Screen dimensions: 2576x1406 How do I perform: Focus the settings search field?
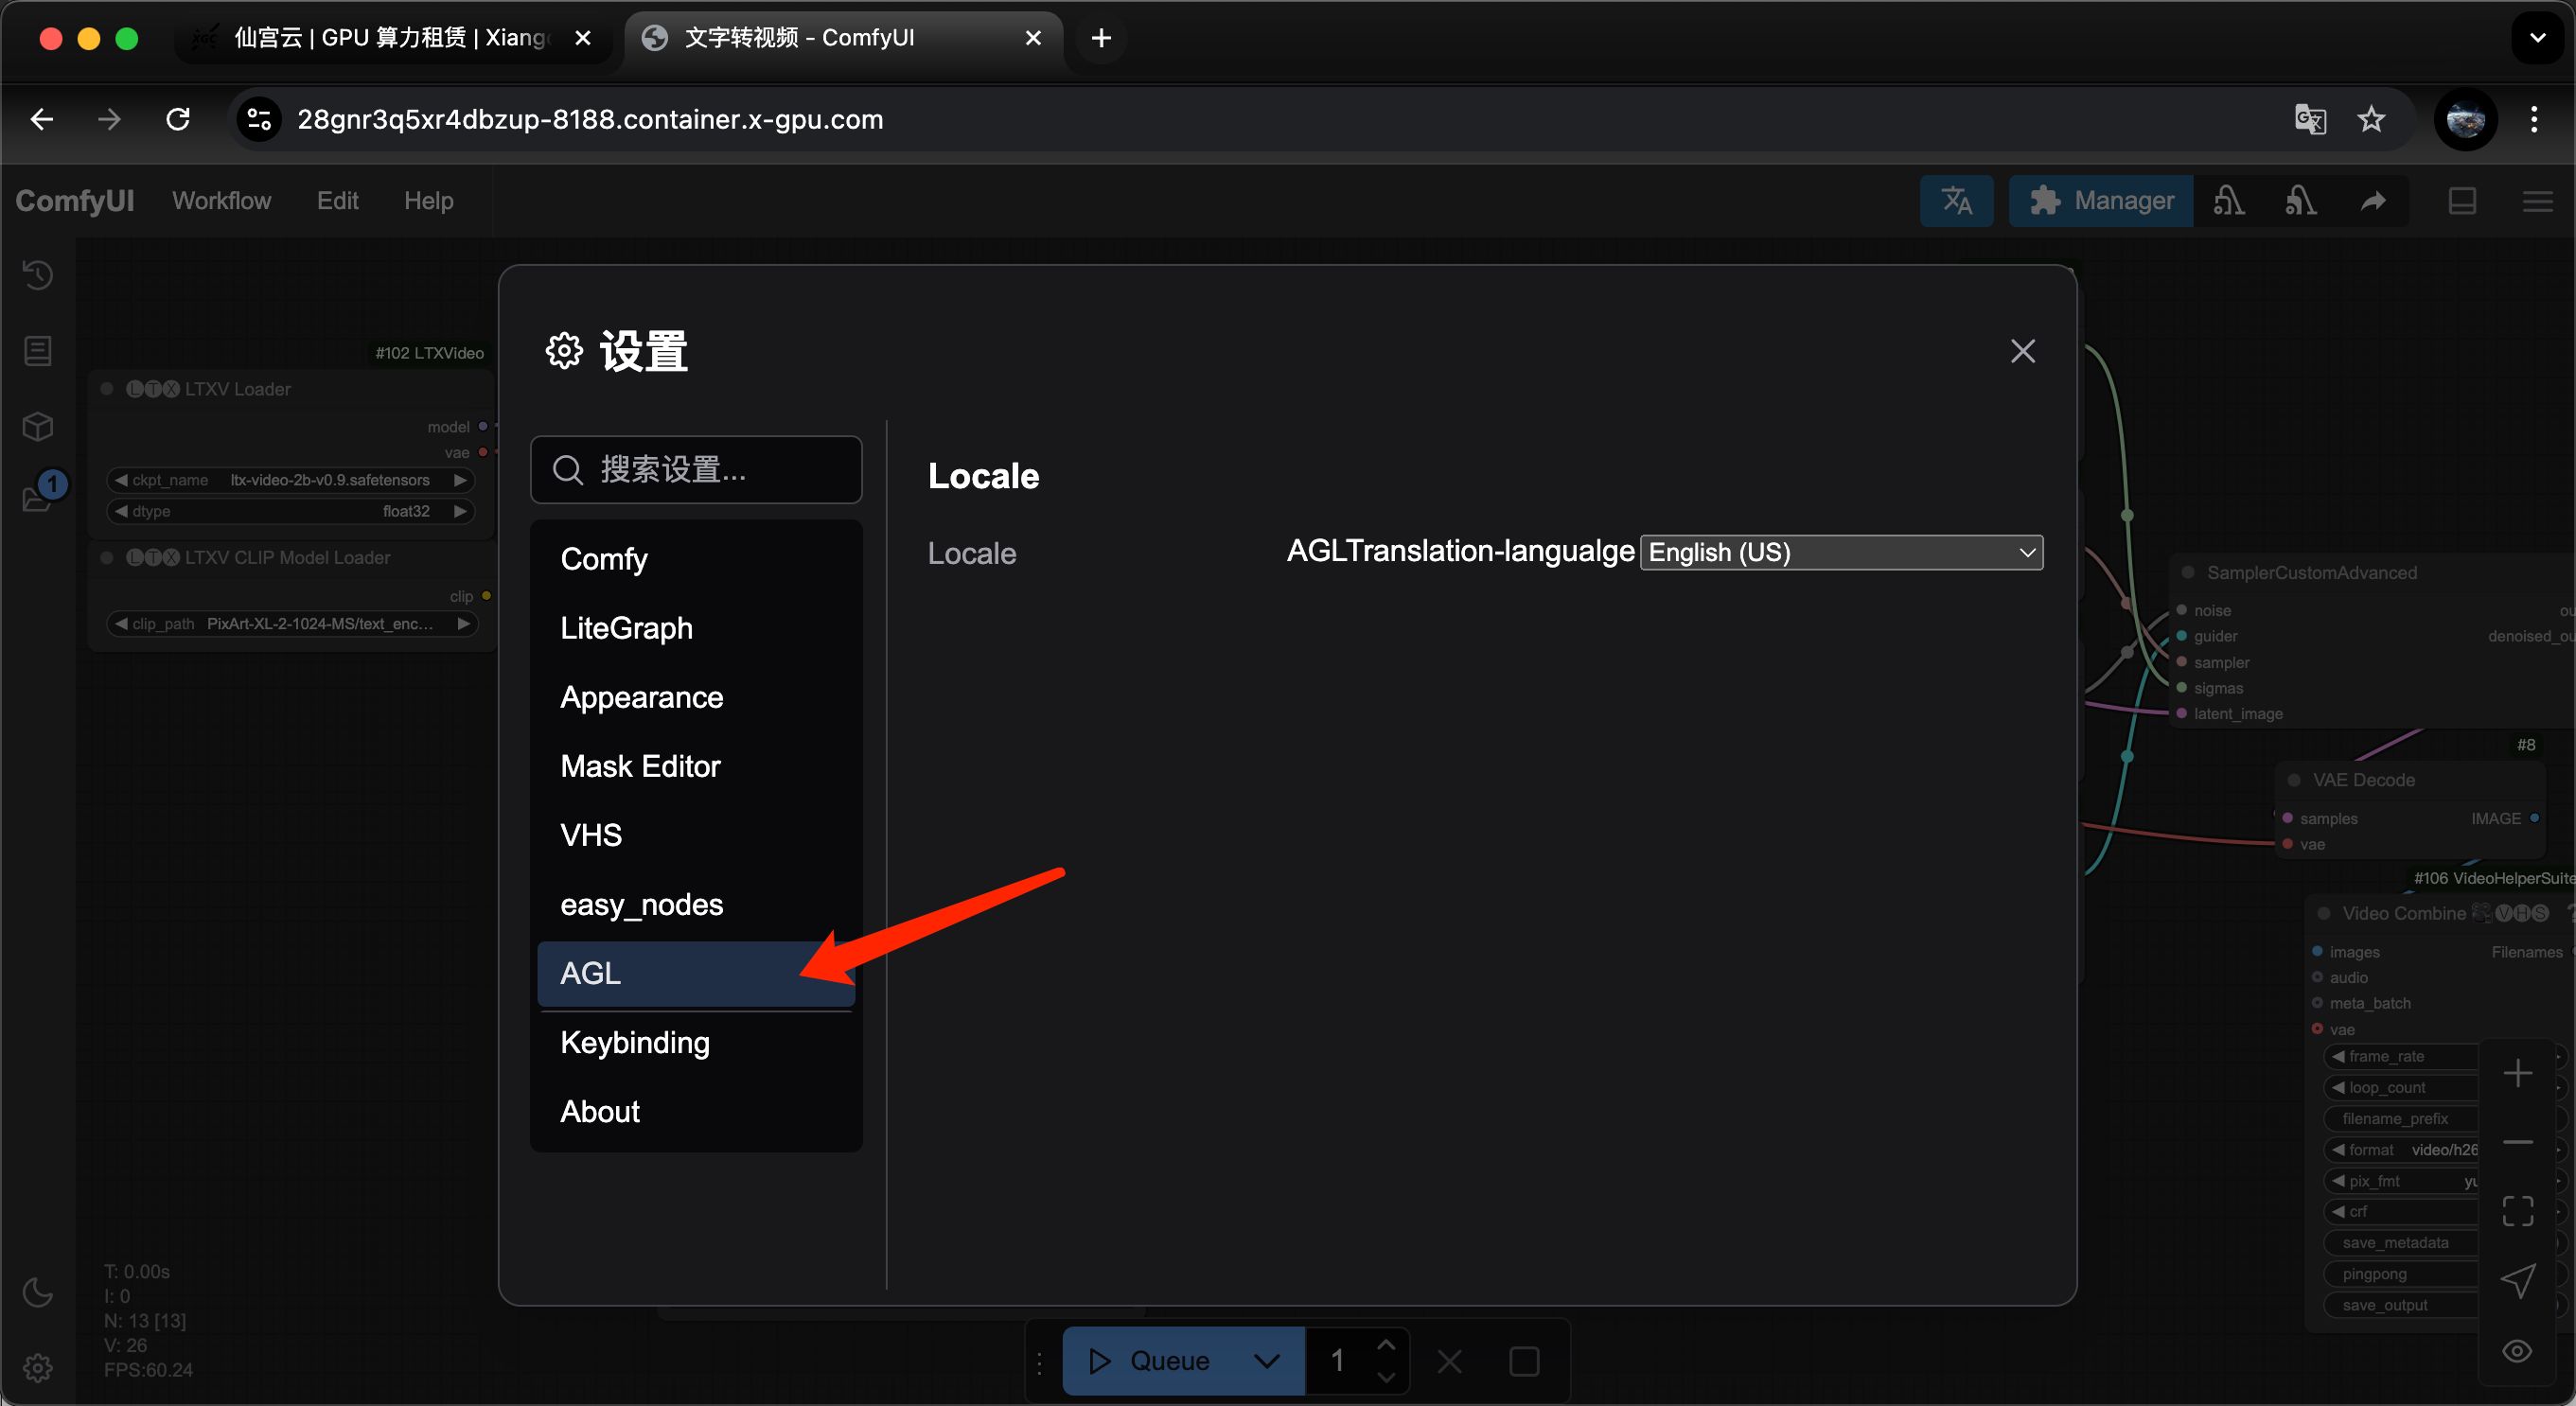click(x=696, y=469)
